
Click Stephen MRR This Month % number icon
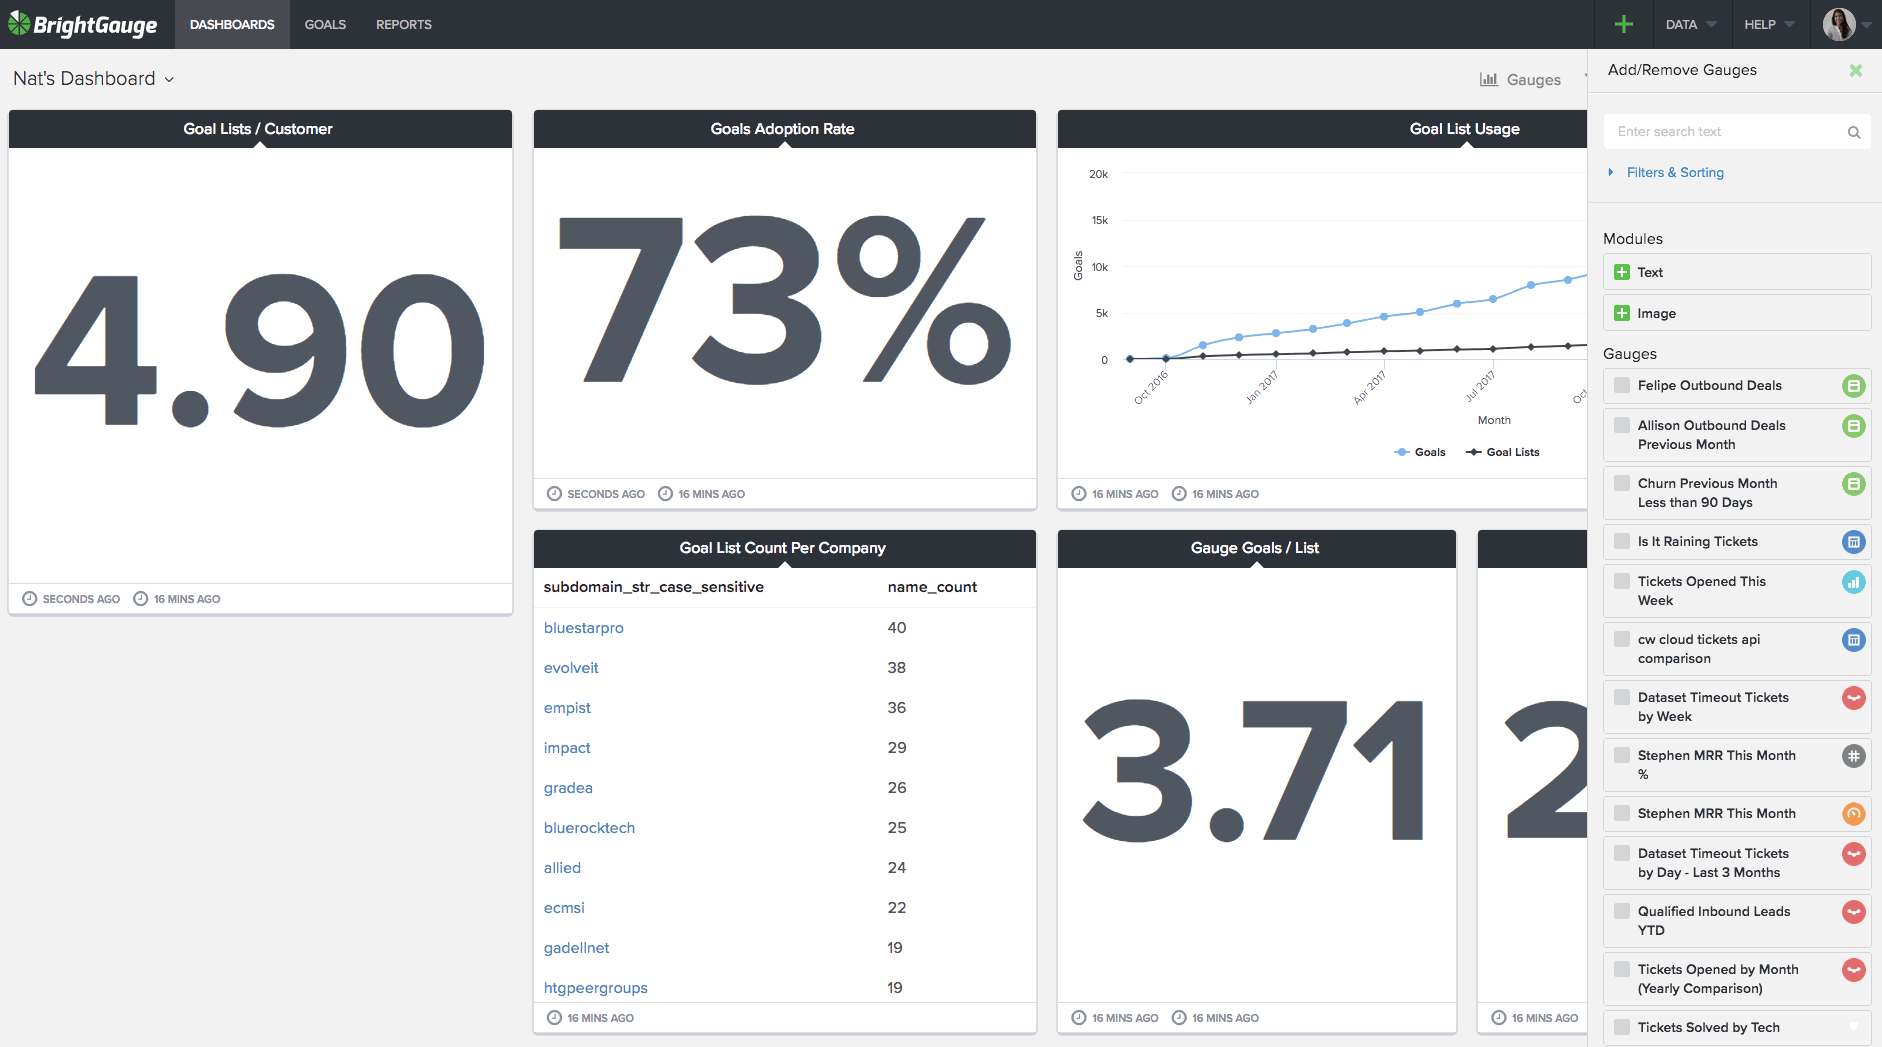1854,756
